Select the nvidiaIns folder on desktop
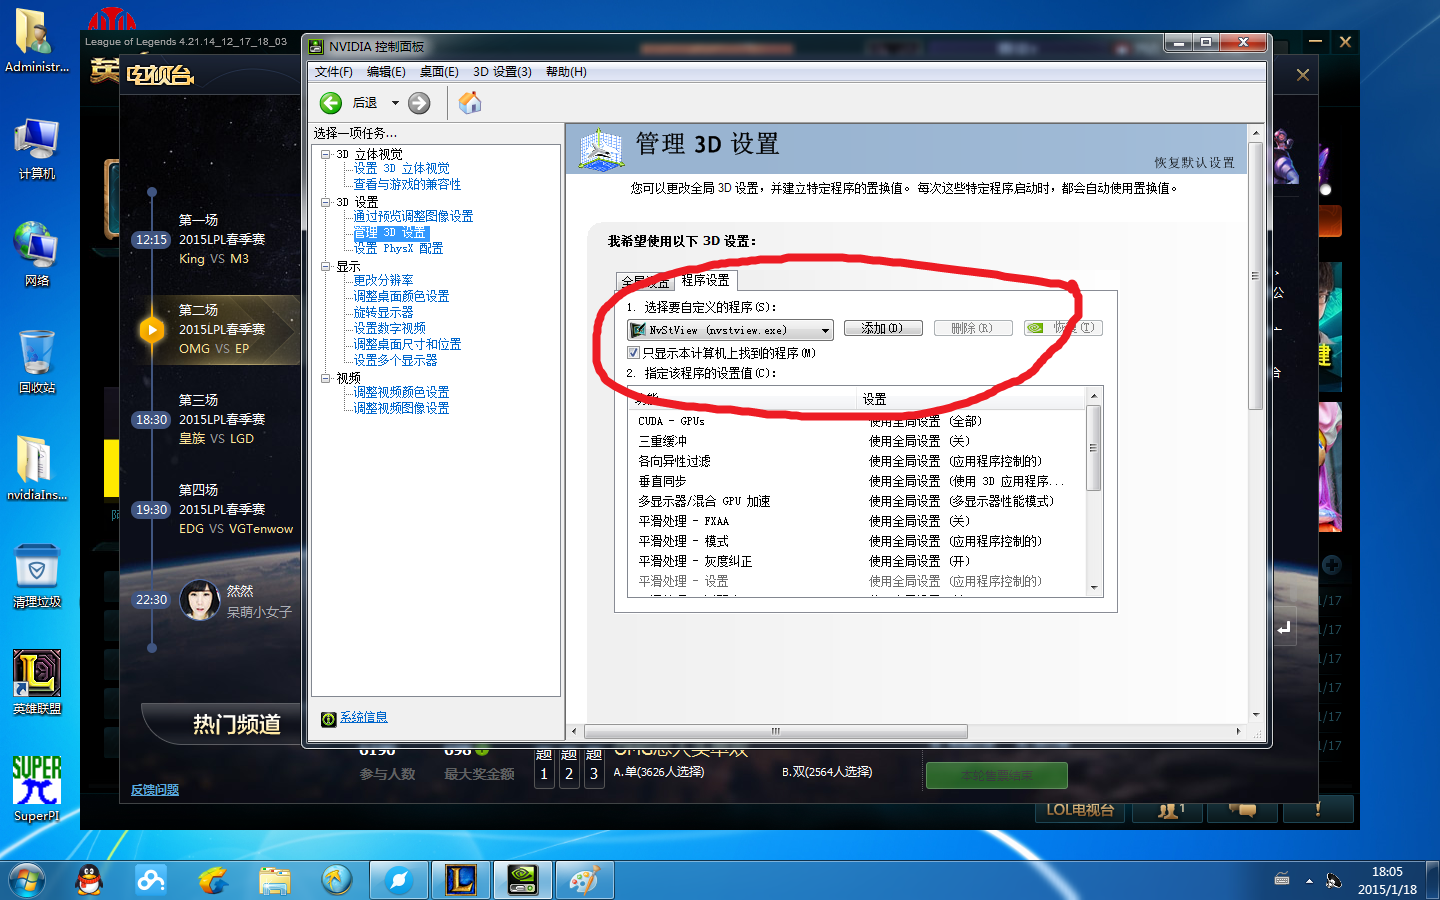The image size is (1440, 900). click(37, 469)
